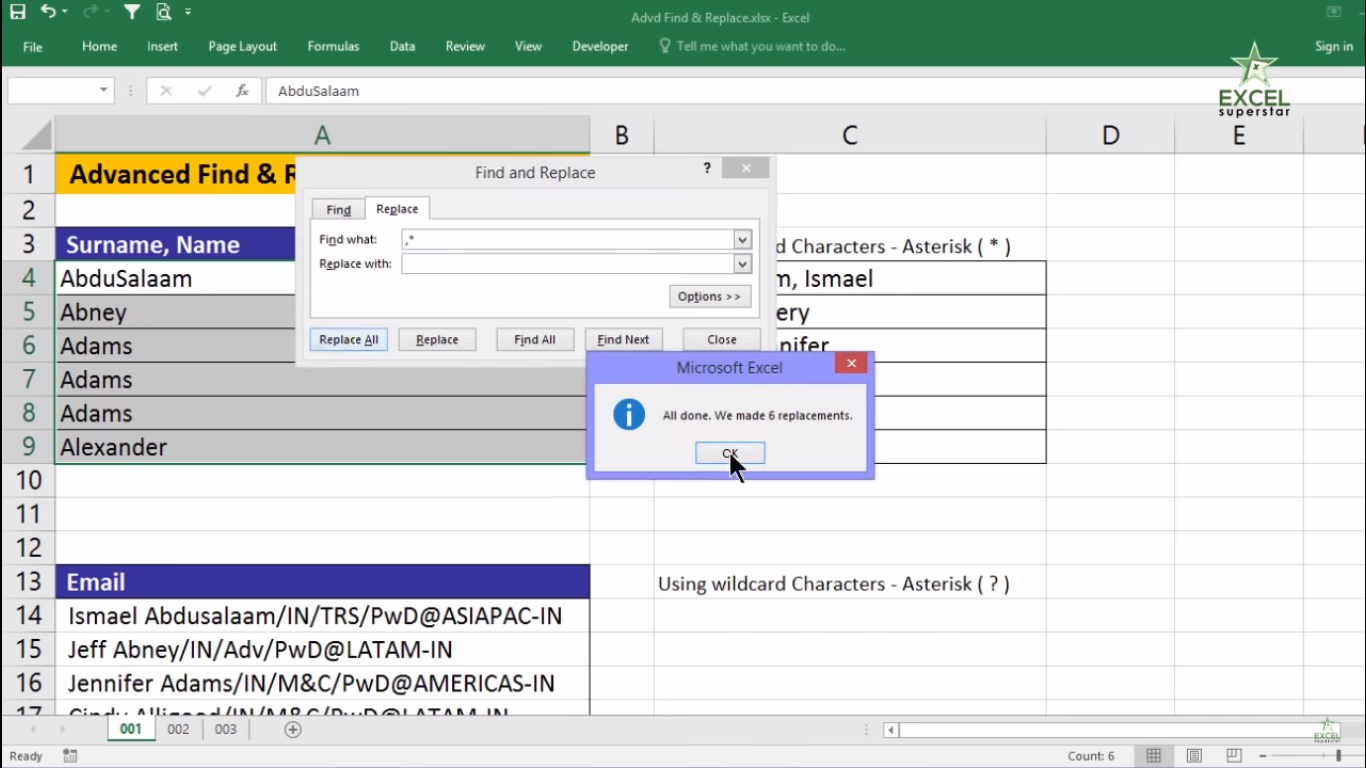
Task: Select column A header
Action: coord(322,135)
